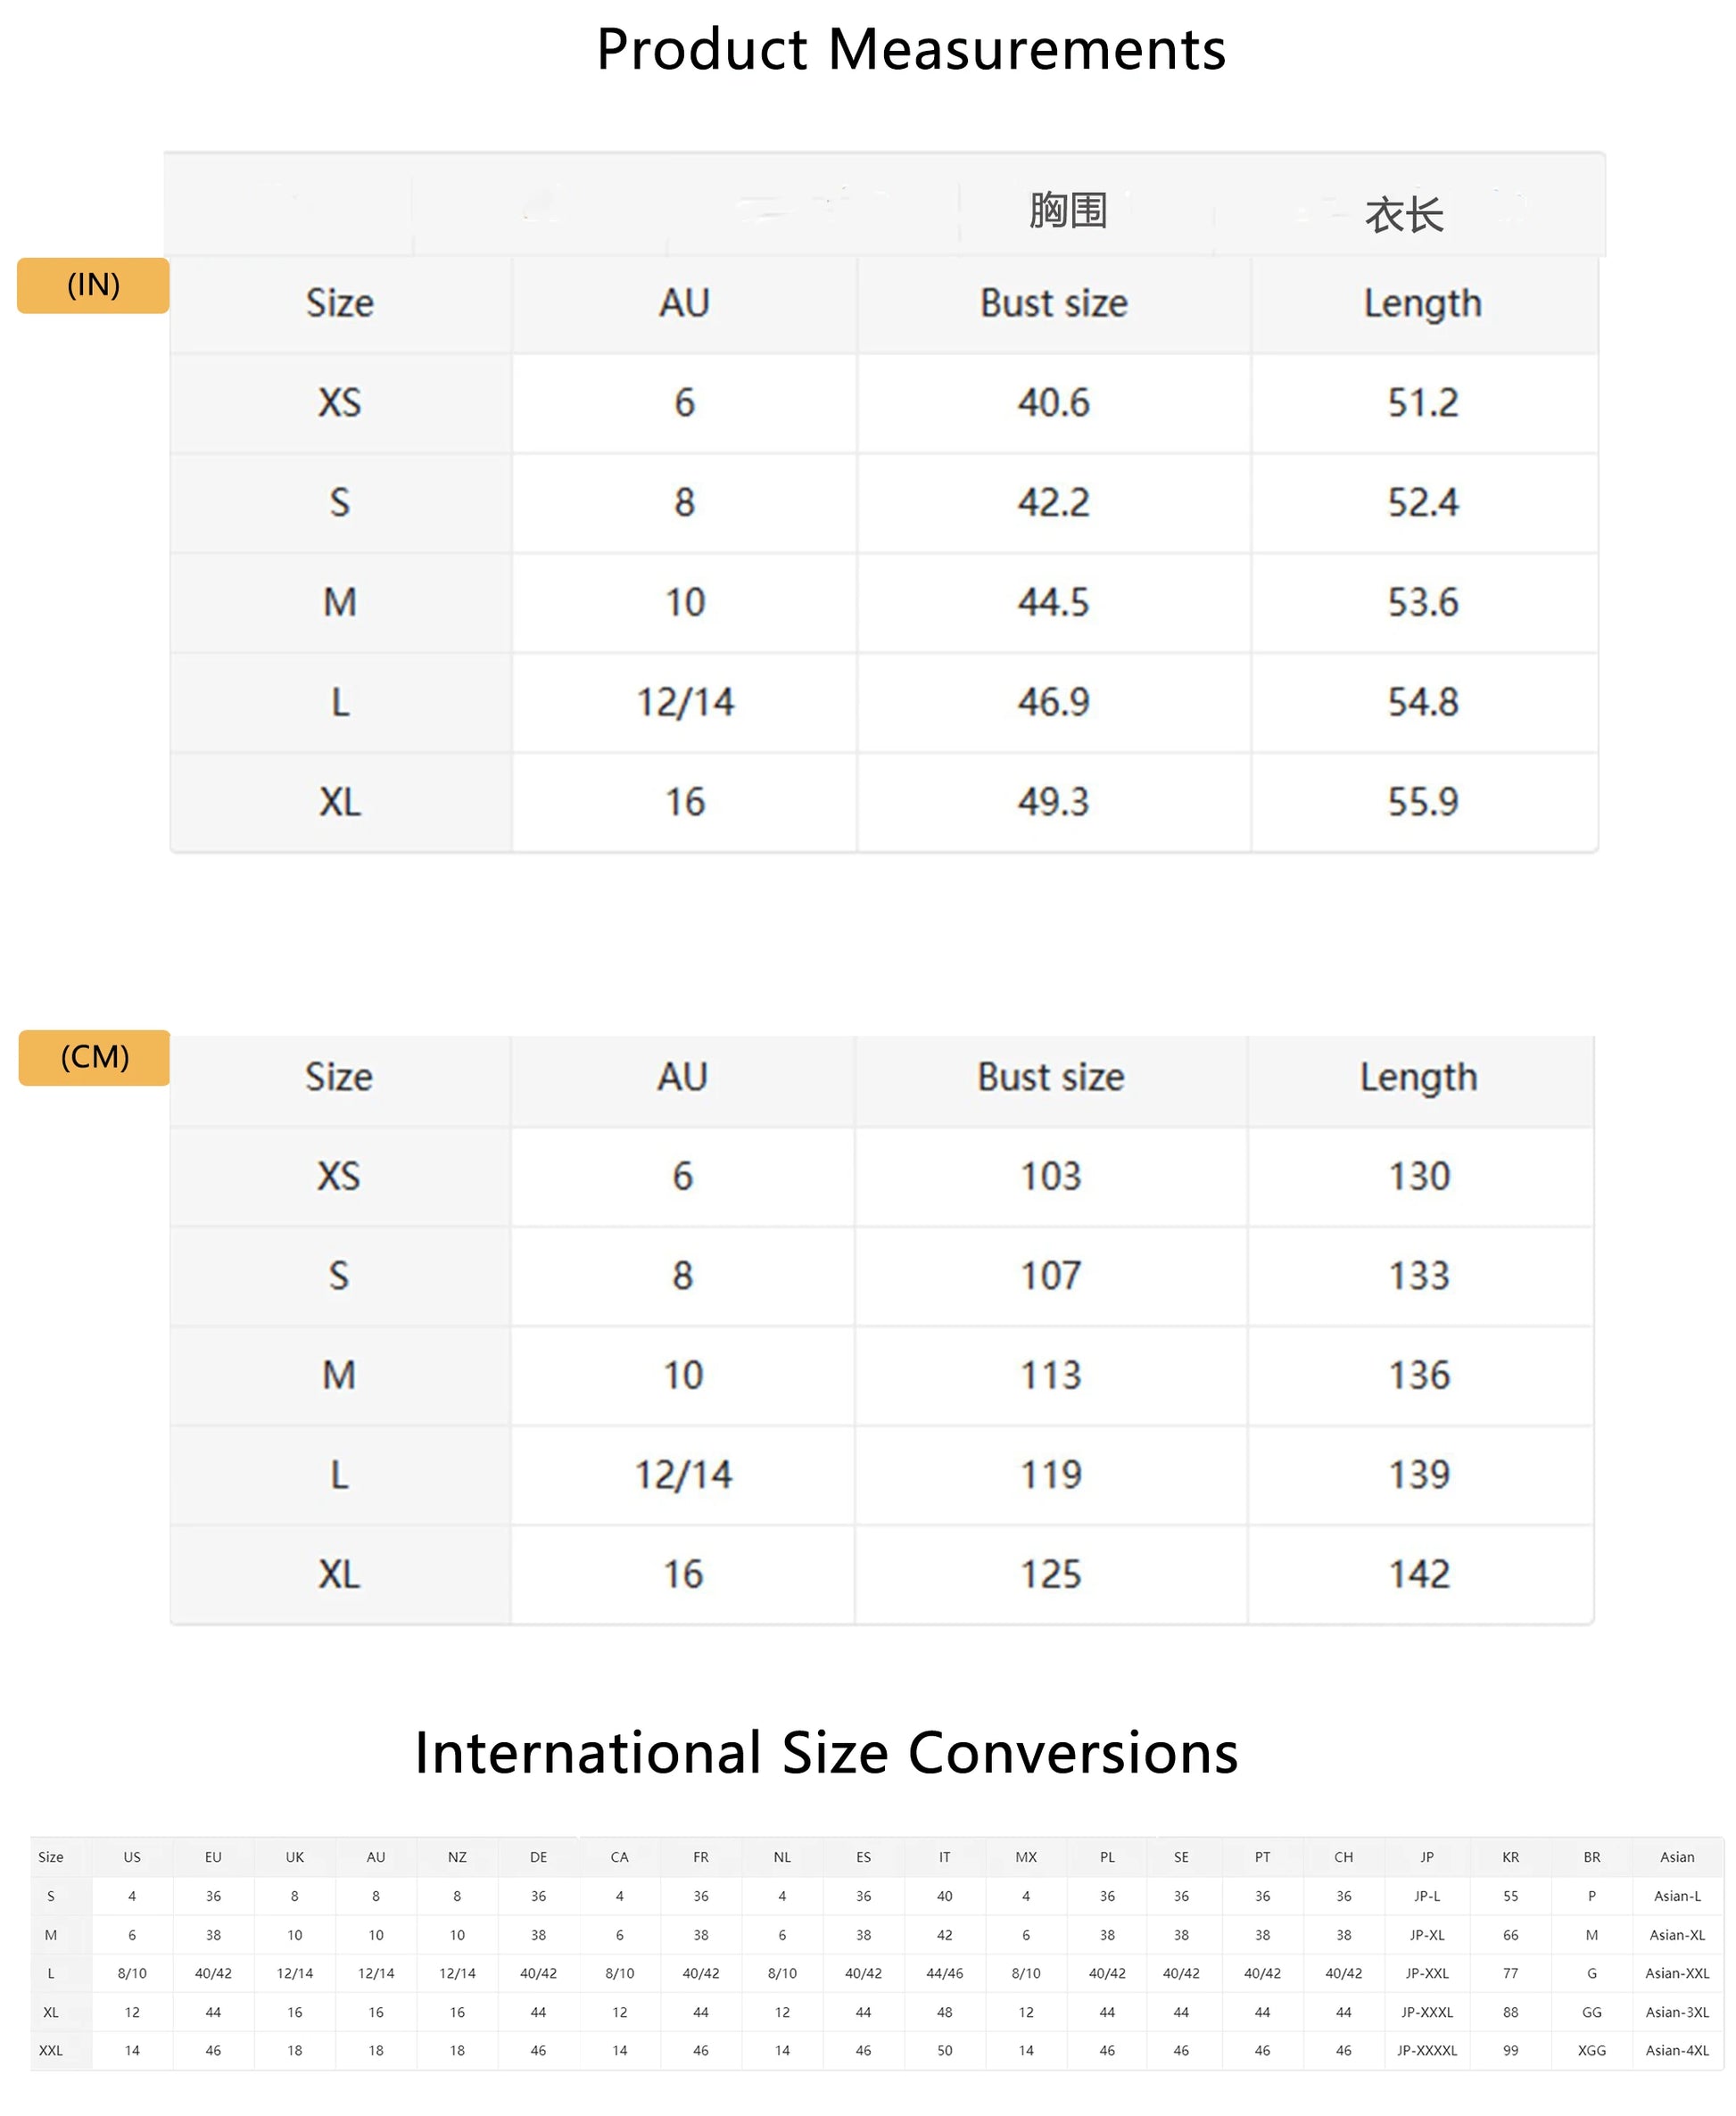The width and height of the screenshot is (1736, 2116).
Task: Select the Bust size column header
Action: [1053, 303]
